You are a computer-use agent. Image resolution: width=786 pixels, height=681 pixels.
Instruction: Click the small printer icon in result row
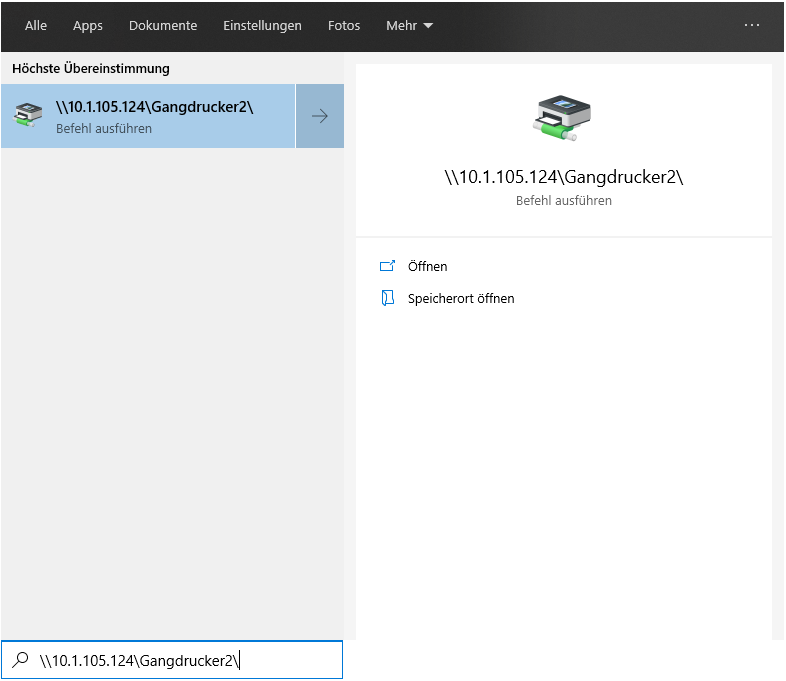[28, 115]
